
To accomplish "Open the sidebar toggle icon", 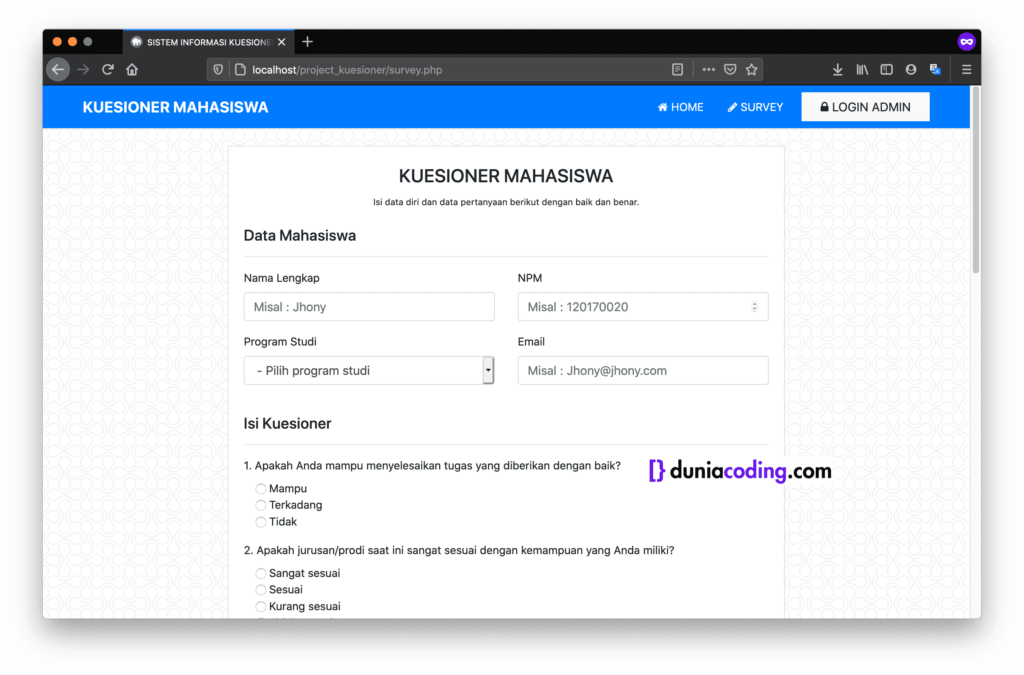I will (886, 69).
